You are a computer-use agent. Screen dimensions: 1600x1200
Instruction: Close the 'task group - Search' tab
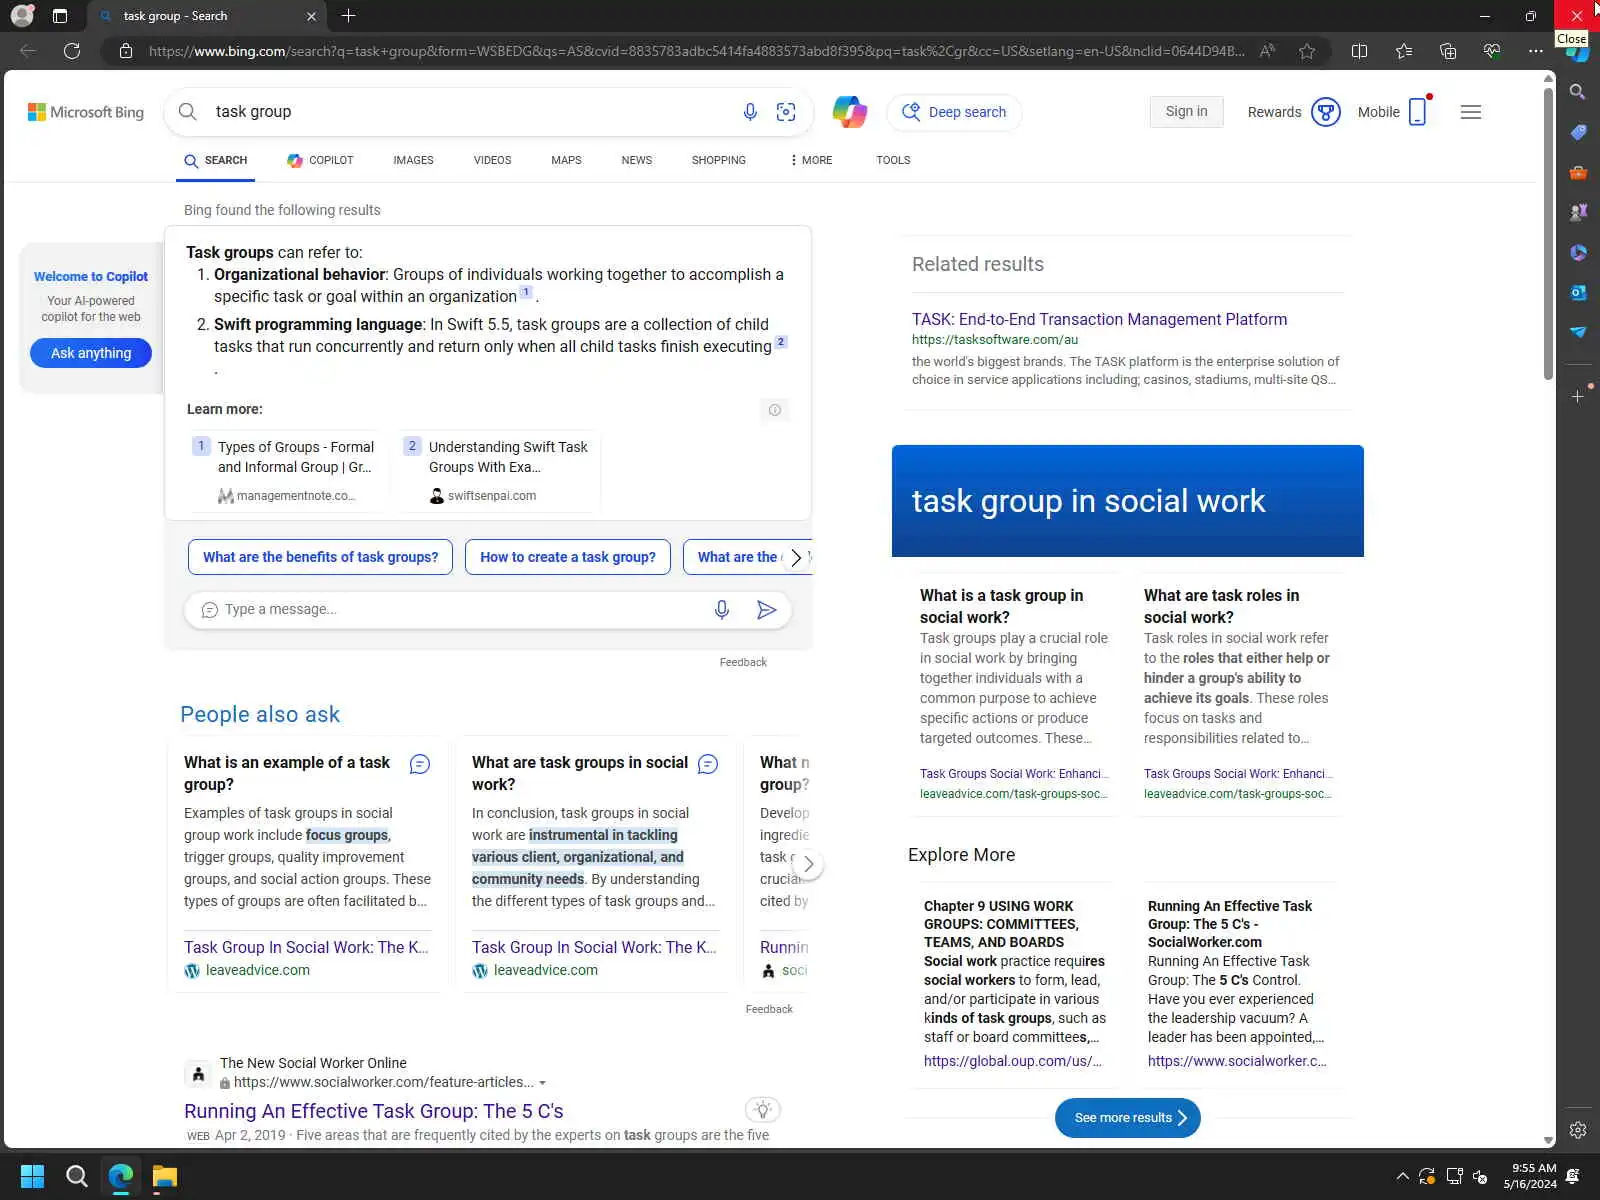[x=311, y=16]
